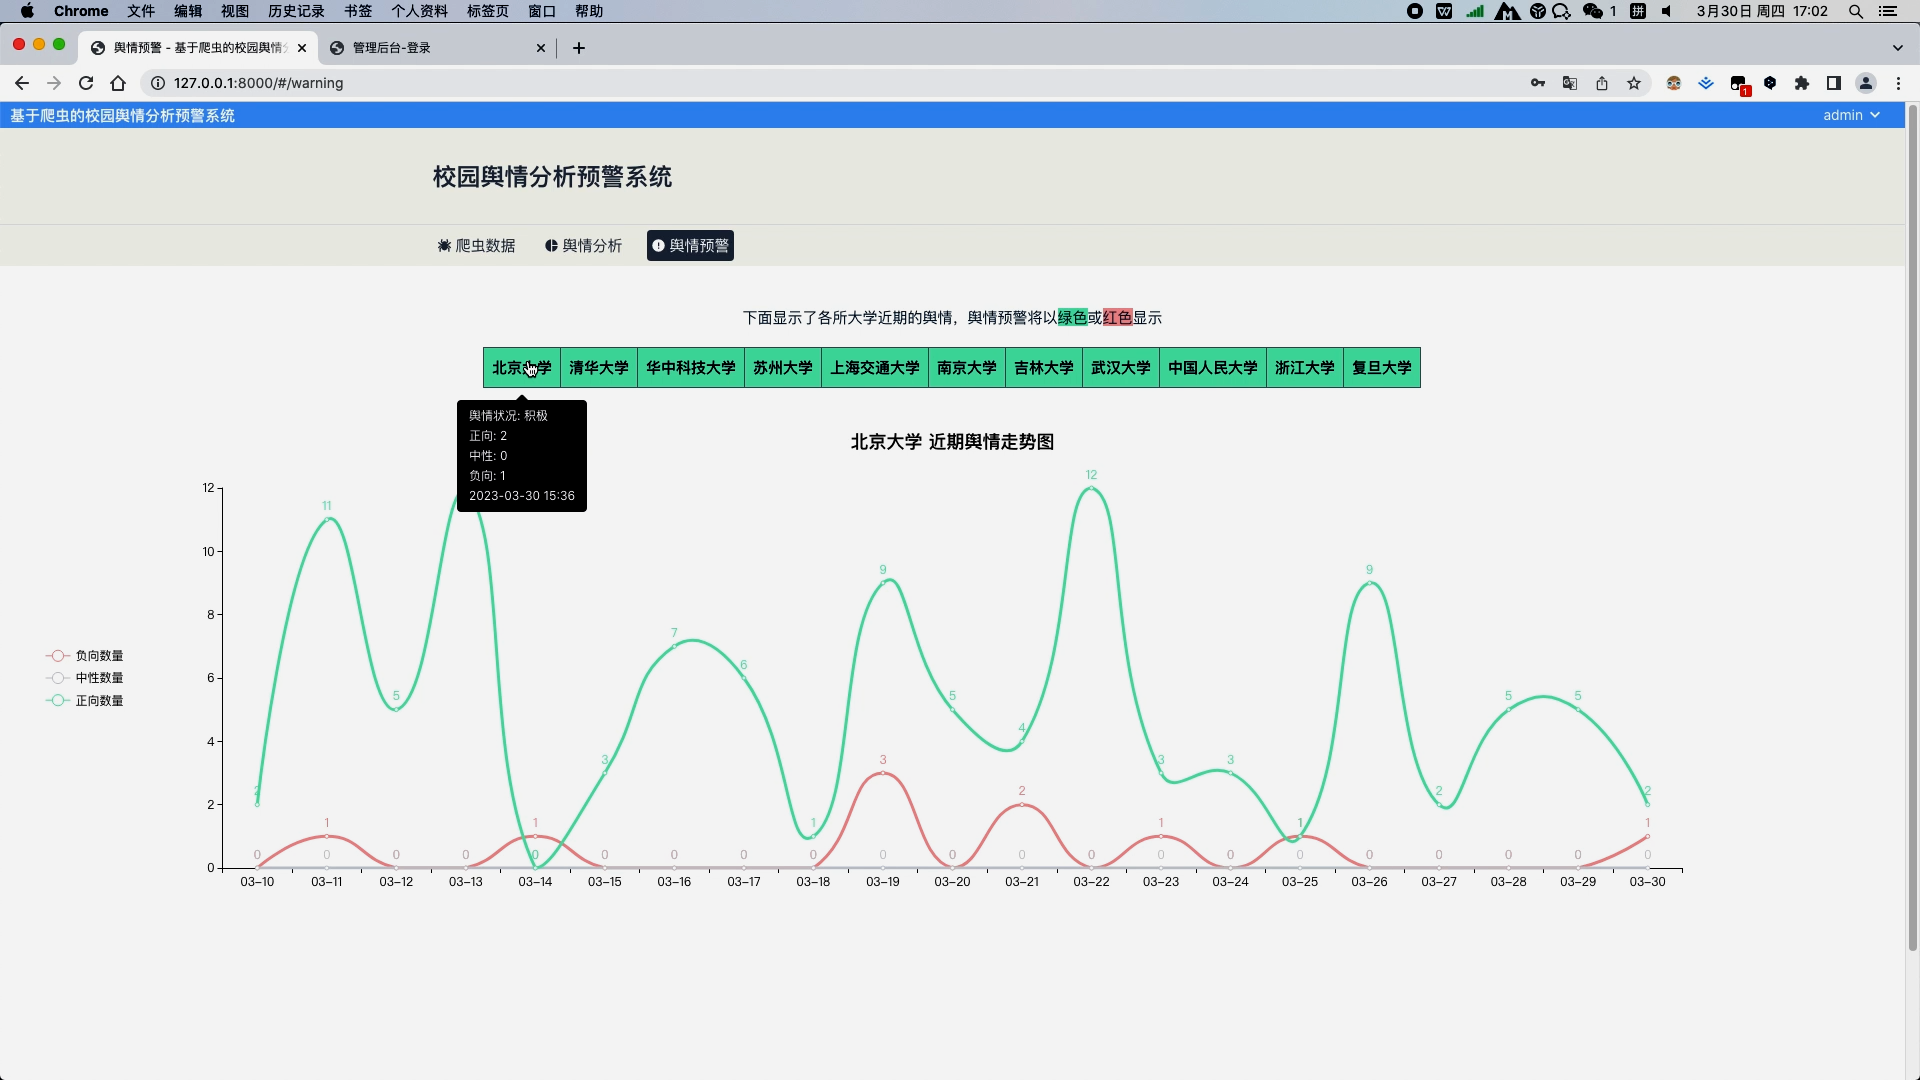
Task: Bookmark page with star icon
Action: click(1634, 83)
